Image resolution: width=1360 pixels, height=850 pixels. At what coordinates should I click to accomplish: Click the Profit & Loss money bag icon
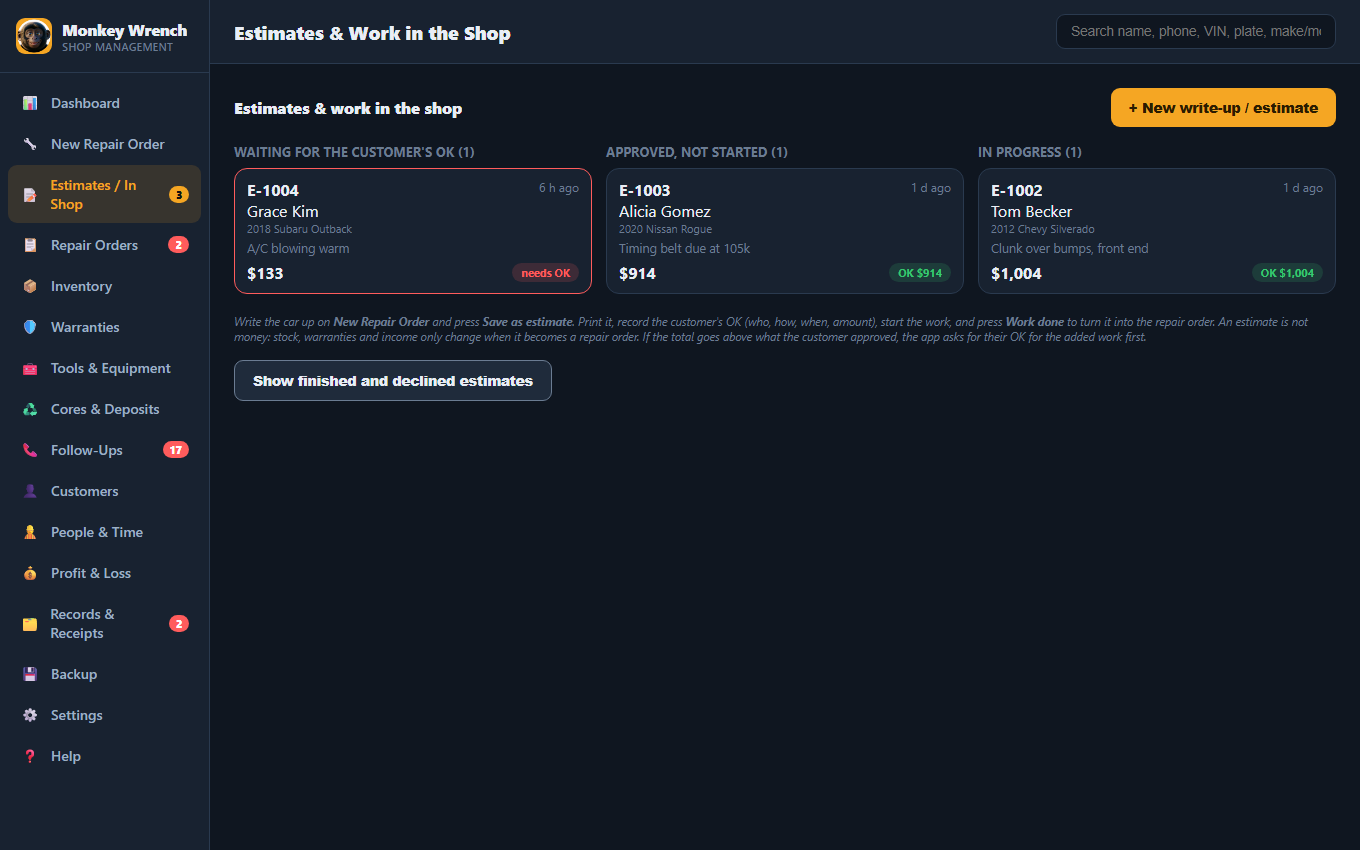[30, 573]
